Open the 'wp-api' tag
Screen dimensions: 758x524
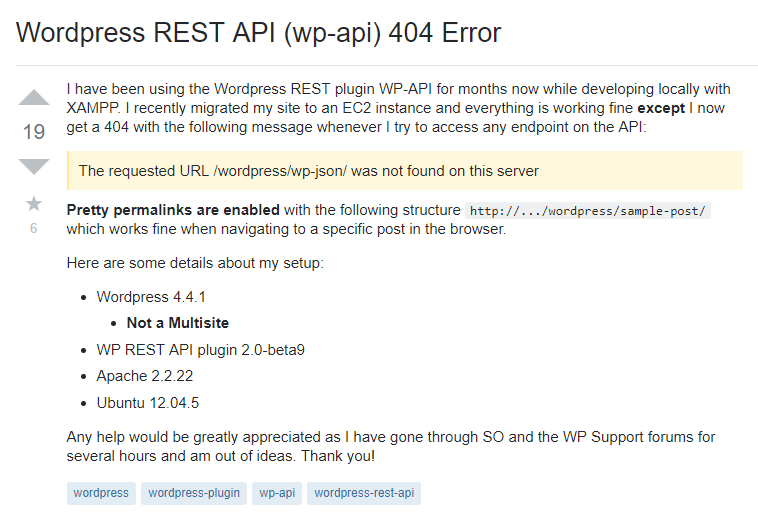(277, 493)
